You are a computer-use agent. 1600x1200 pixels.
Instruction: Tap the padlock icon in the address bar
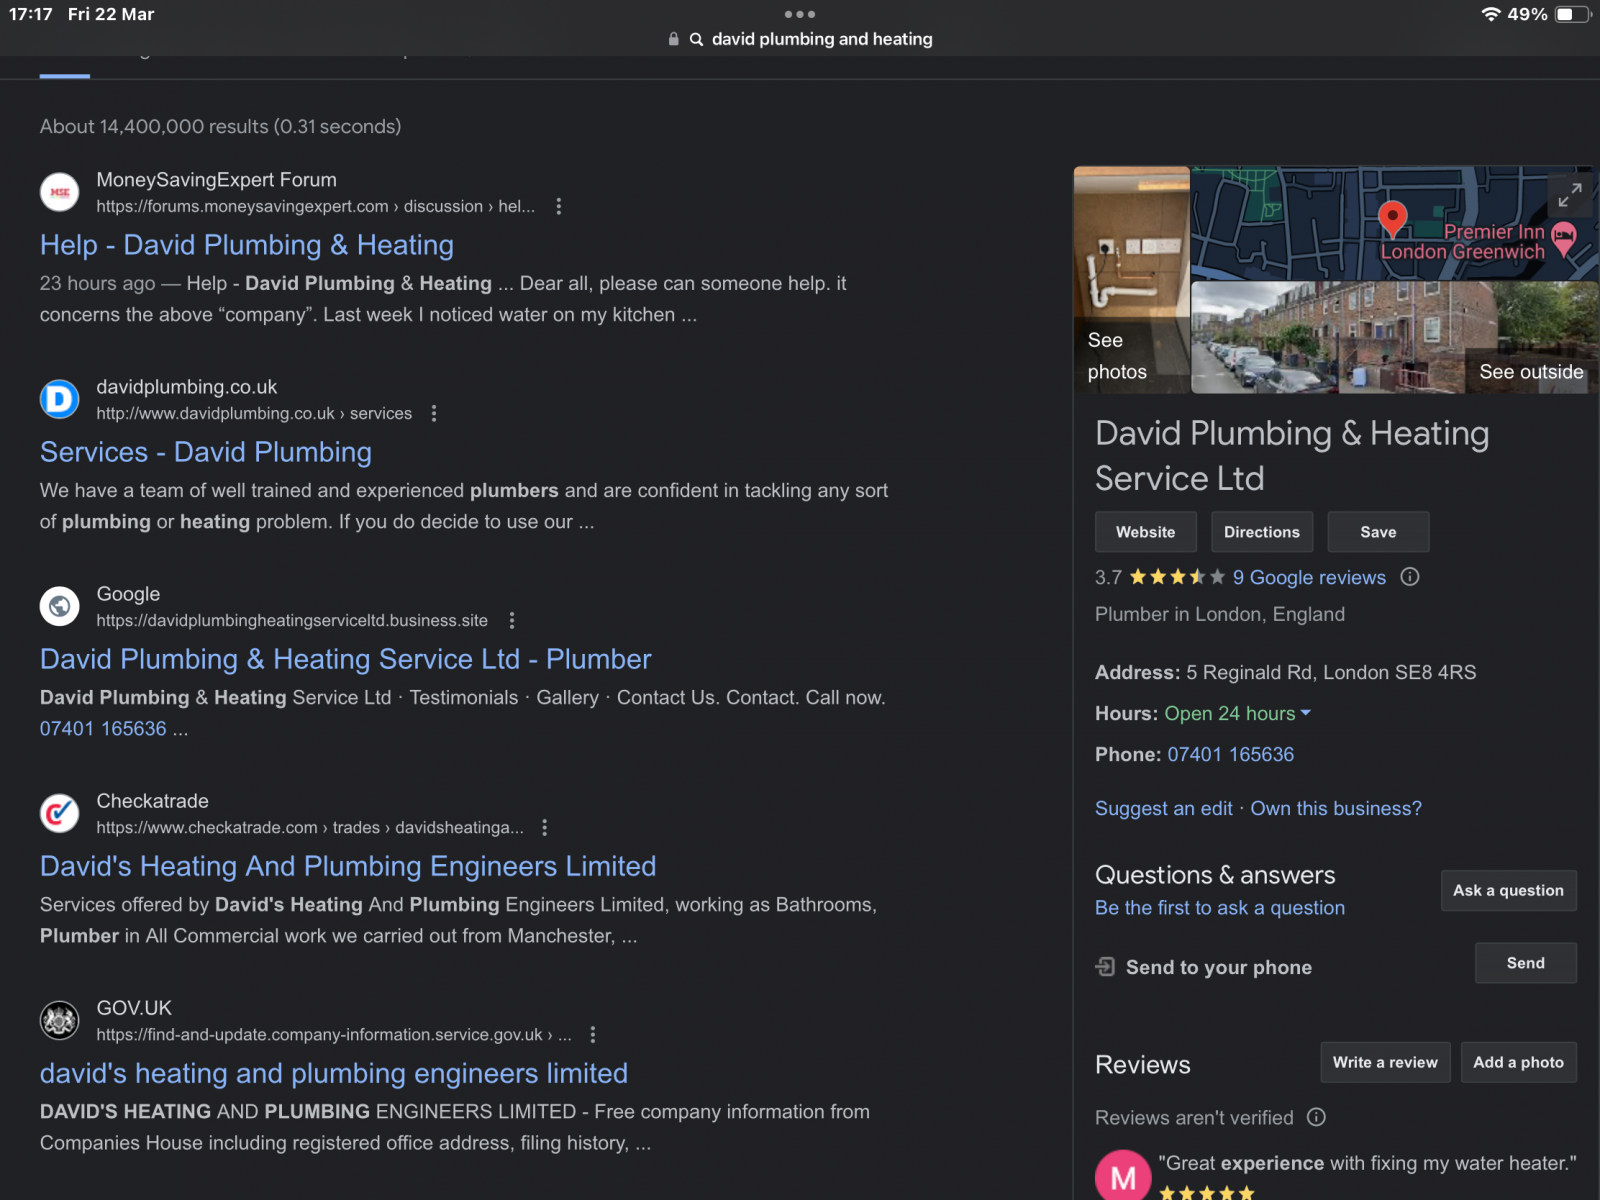coord(673,39)
